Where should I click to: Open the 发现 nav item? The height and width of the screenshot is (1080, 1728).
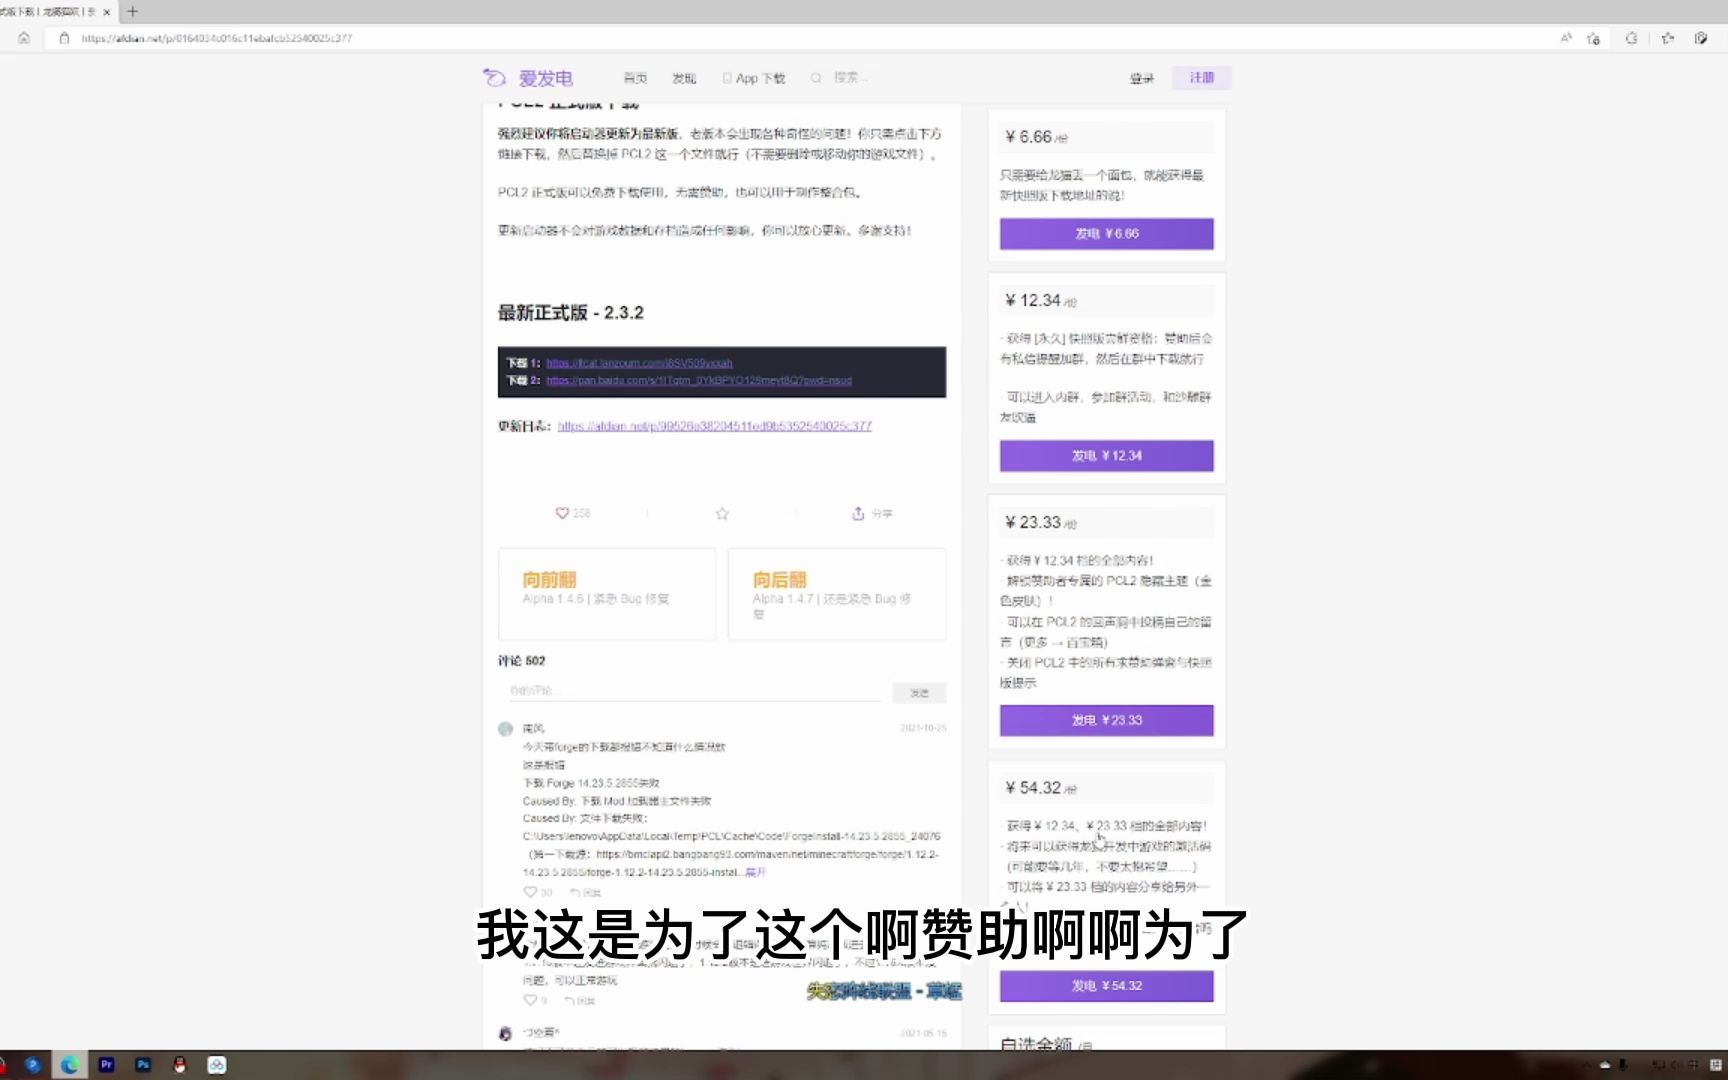point(684,78)
